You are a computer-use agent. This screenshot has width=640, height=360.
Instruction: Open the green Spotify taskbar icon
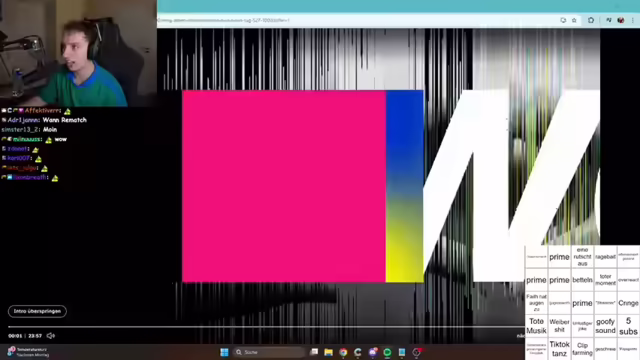tap(387, 352)
